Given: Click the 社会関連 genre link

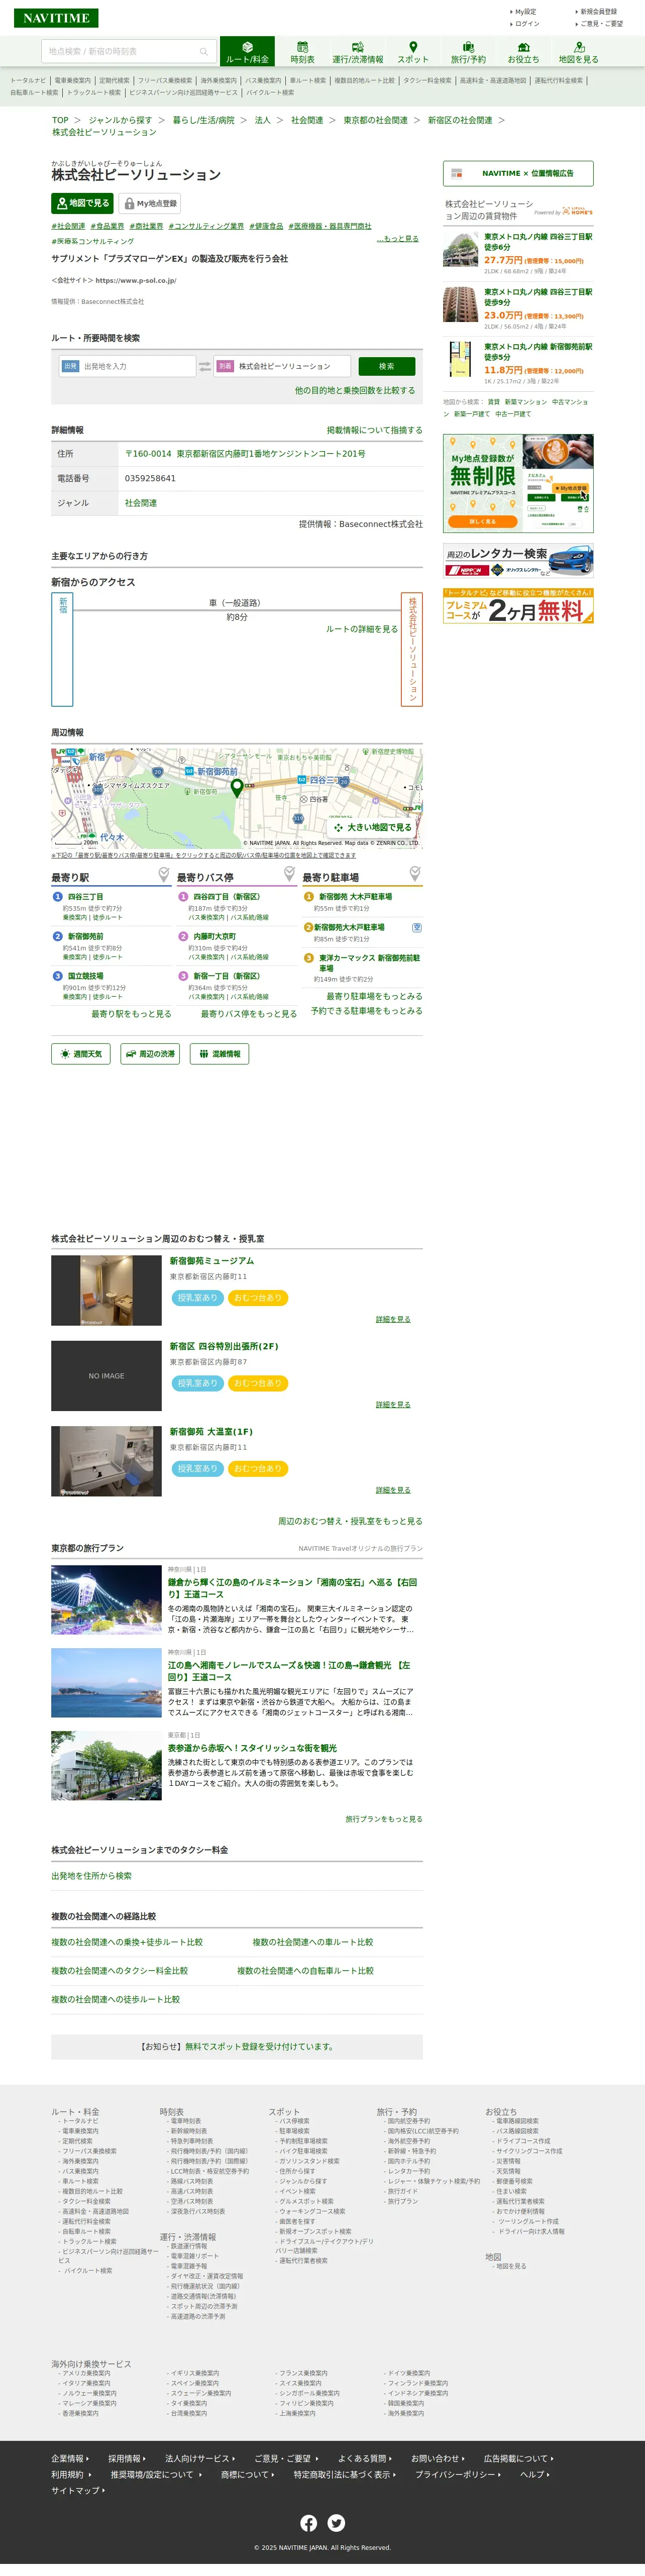Looking at the screenshot, I should 141,503.
